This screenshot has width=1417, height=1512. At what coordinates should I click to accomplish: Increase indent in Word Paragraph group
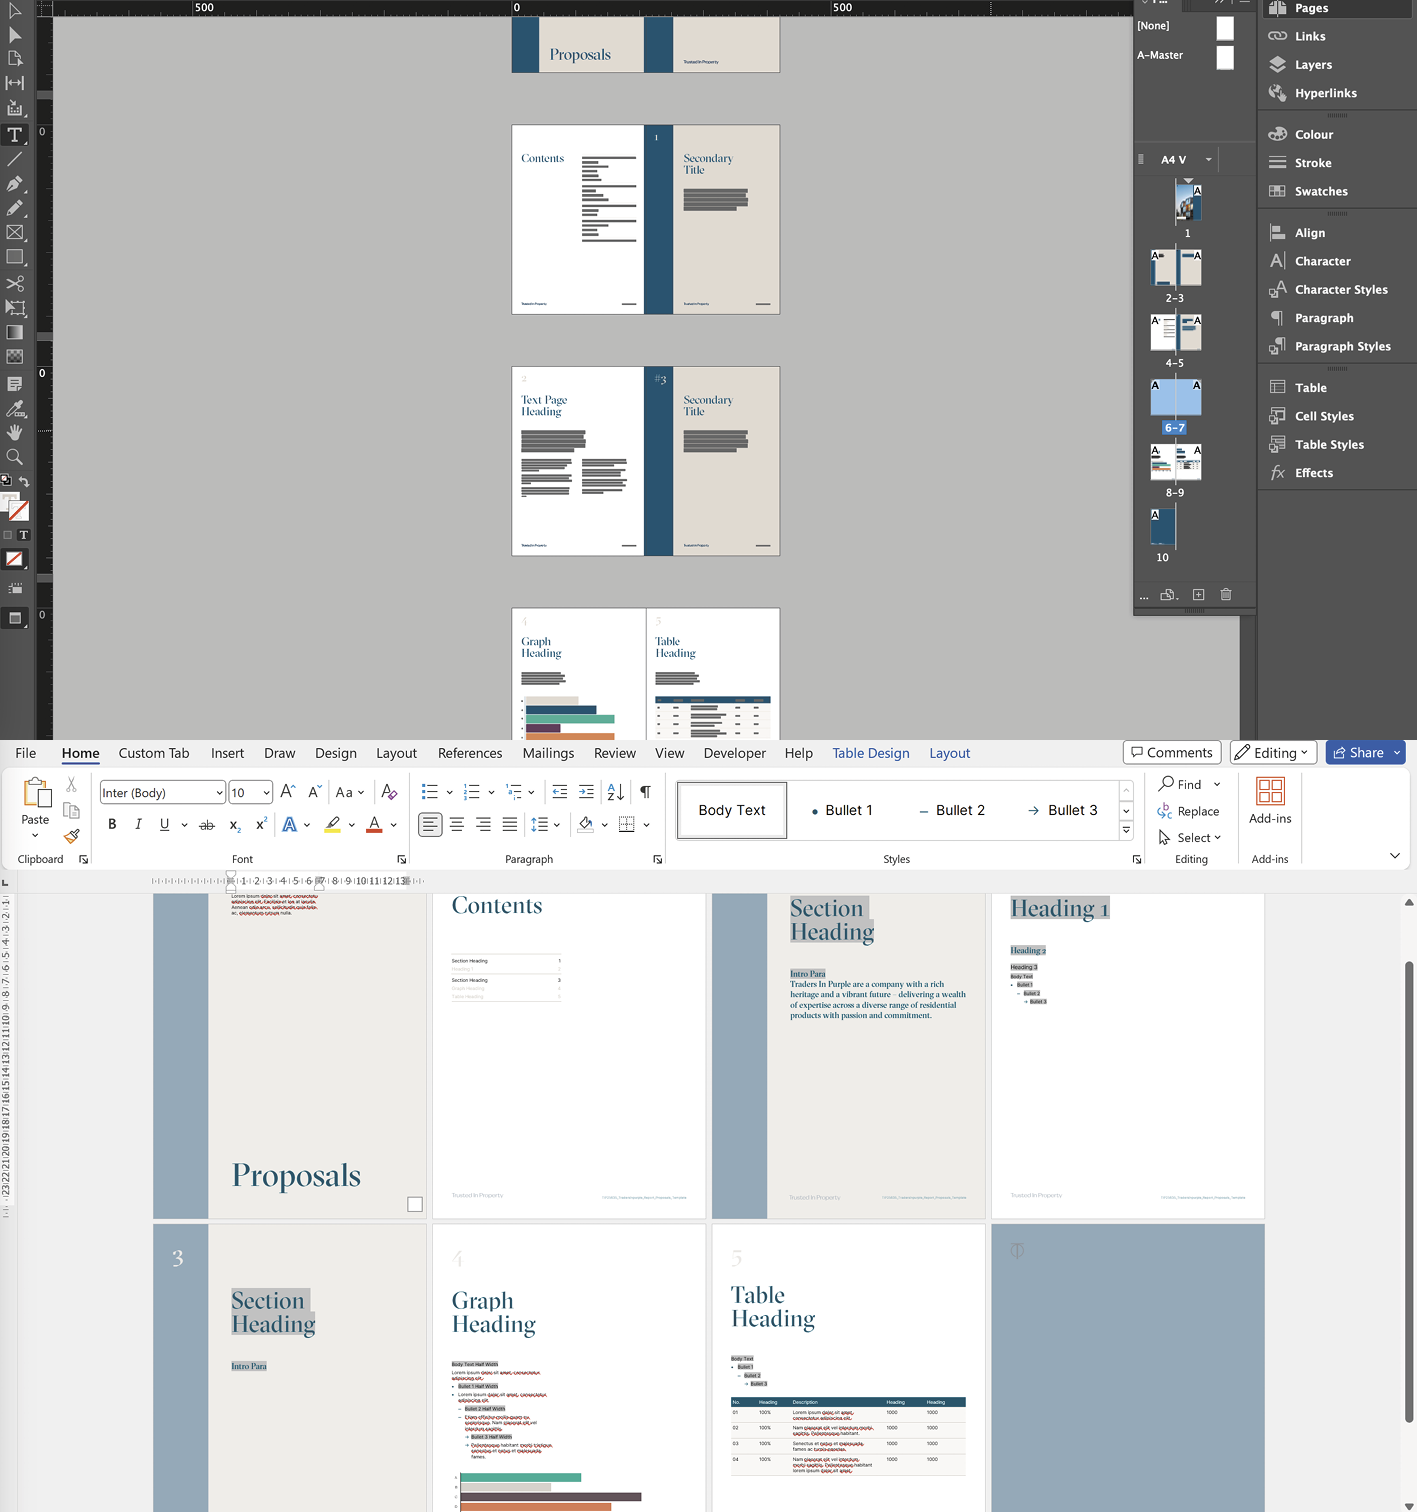point(586,792)
